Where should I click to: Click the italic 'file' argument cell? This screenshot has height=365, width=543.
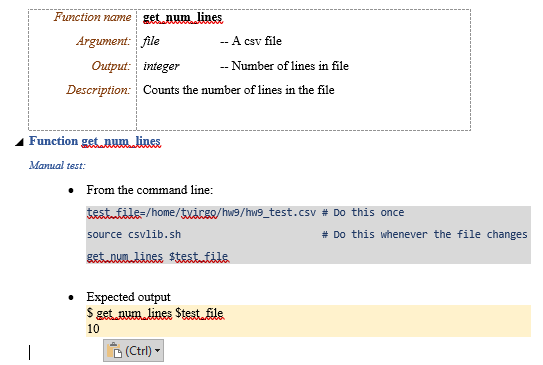point(151,41)
